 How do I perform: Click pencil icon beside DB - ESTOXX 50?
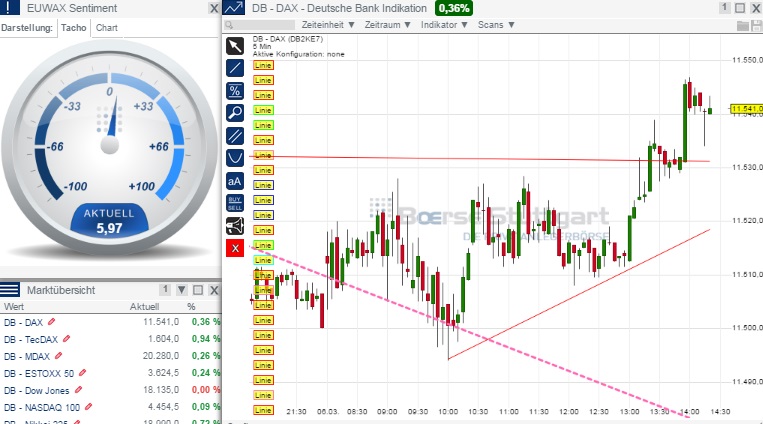tap(82, 373)
